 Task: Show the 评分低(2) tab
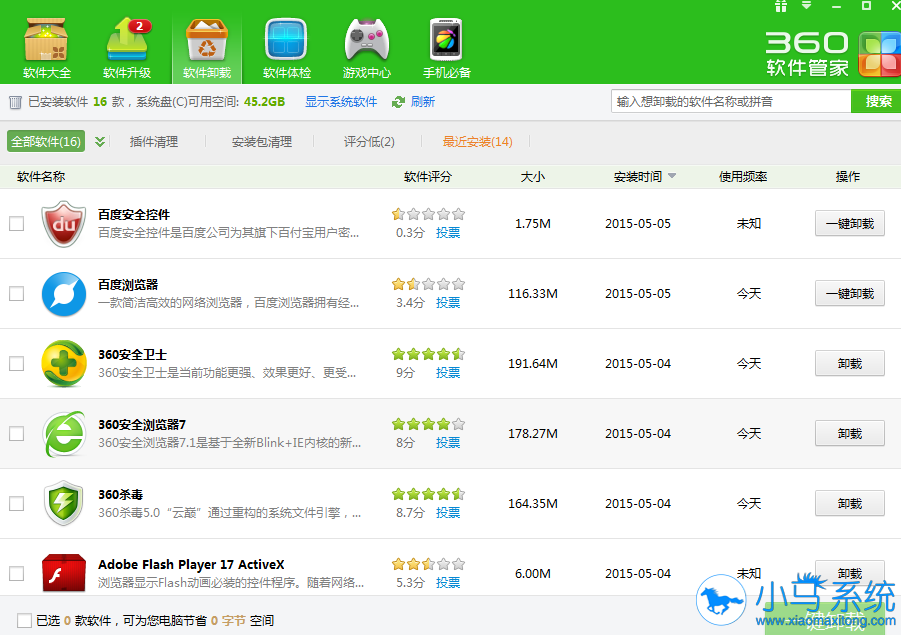coord(369,141)
